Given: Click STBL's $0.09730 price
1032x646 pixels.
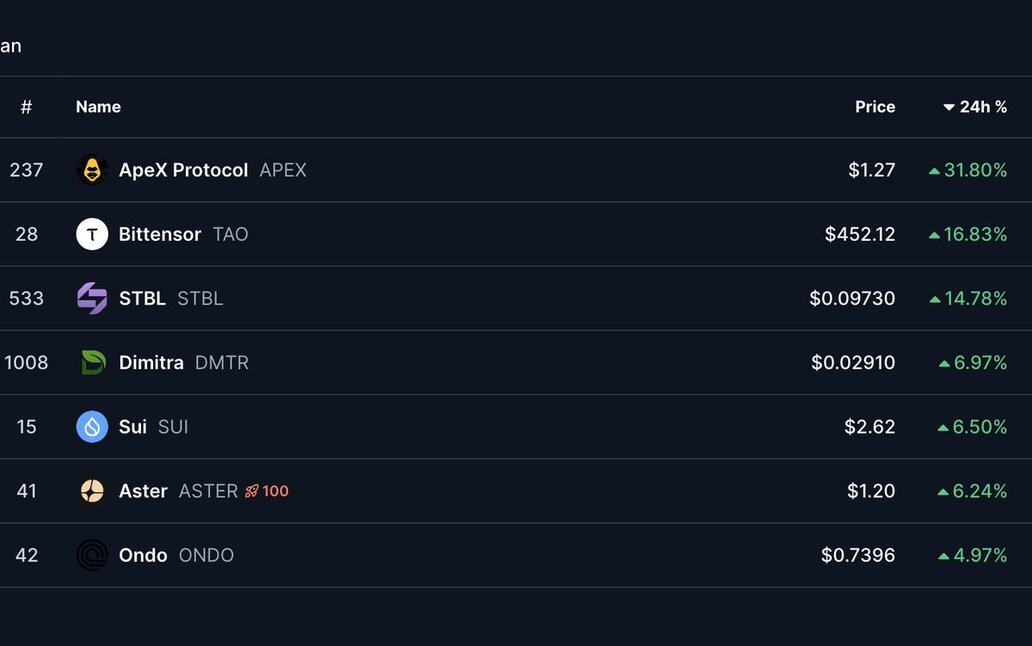Looking at the screenshot, I should 852,298.
